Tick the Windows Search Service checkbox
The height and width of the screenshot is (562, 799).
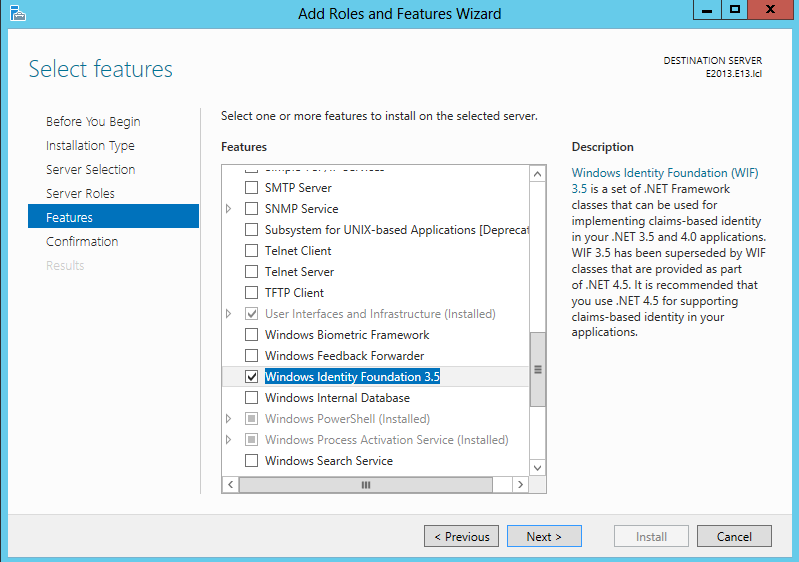(251, 460)
